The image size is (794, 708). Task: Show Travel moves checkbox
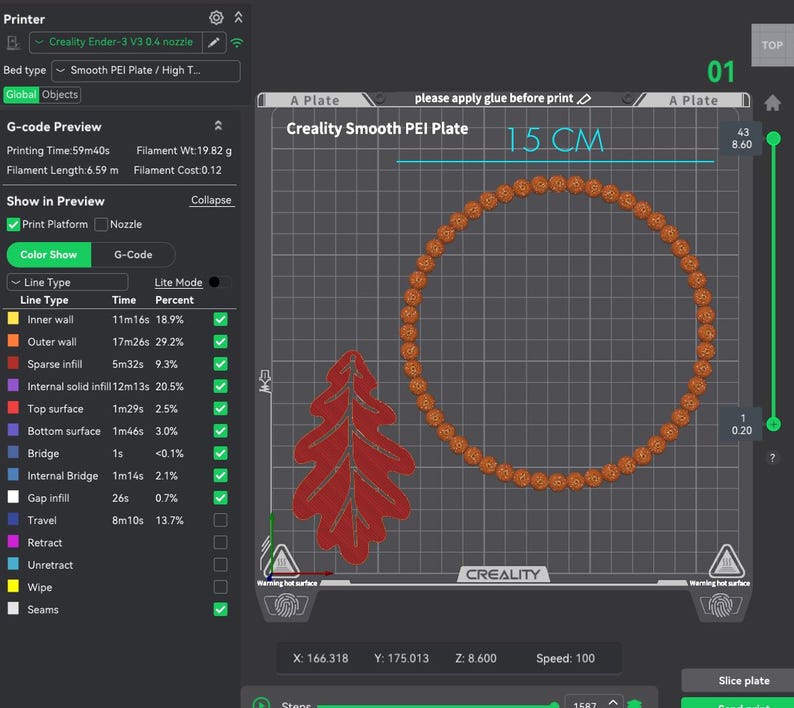220,520
